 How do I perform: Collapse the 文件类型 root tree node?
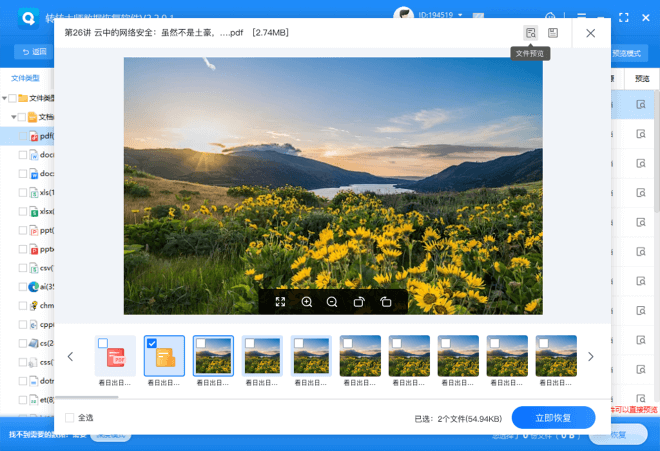coord(5,98)
